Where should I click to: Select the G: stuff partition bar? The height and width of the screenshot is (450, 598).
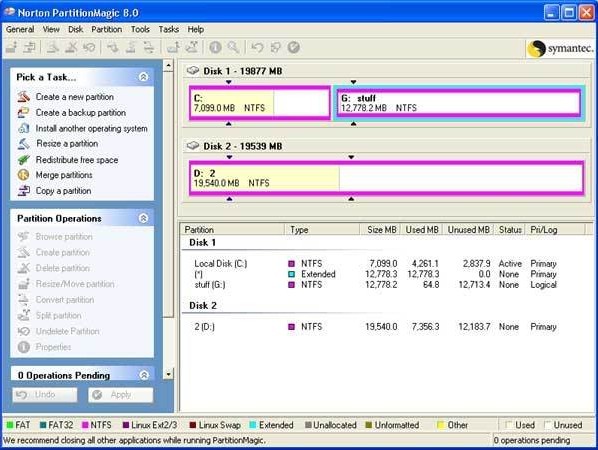(459, 103)
